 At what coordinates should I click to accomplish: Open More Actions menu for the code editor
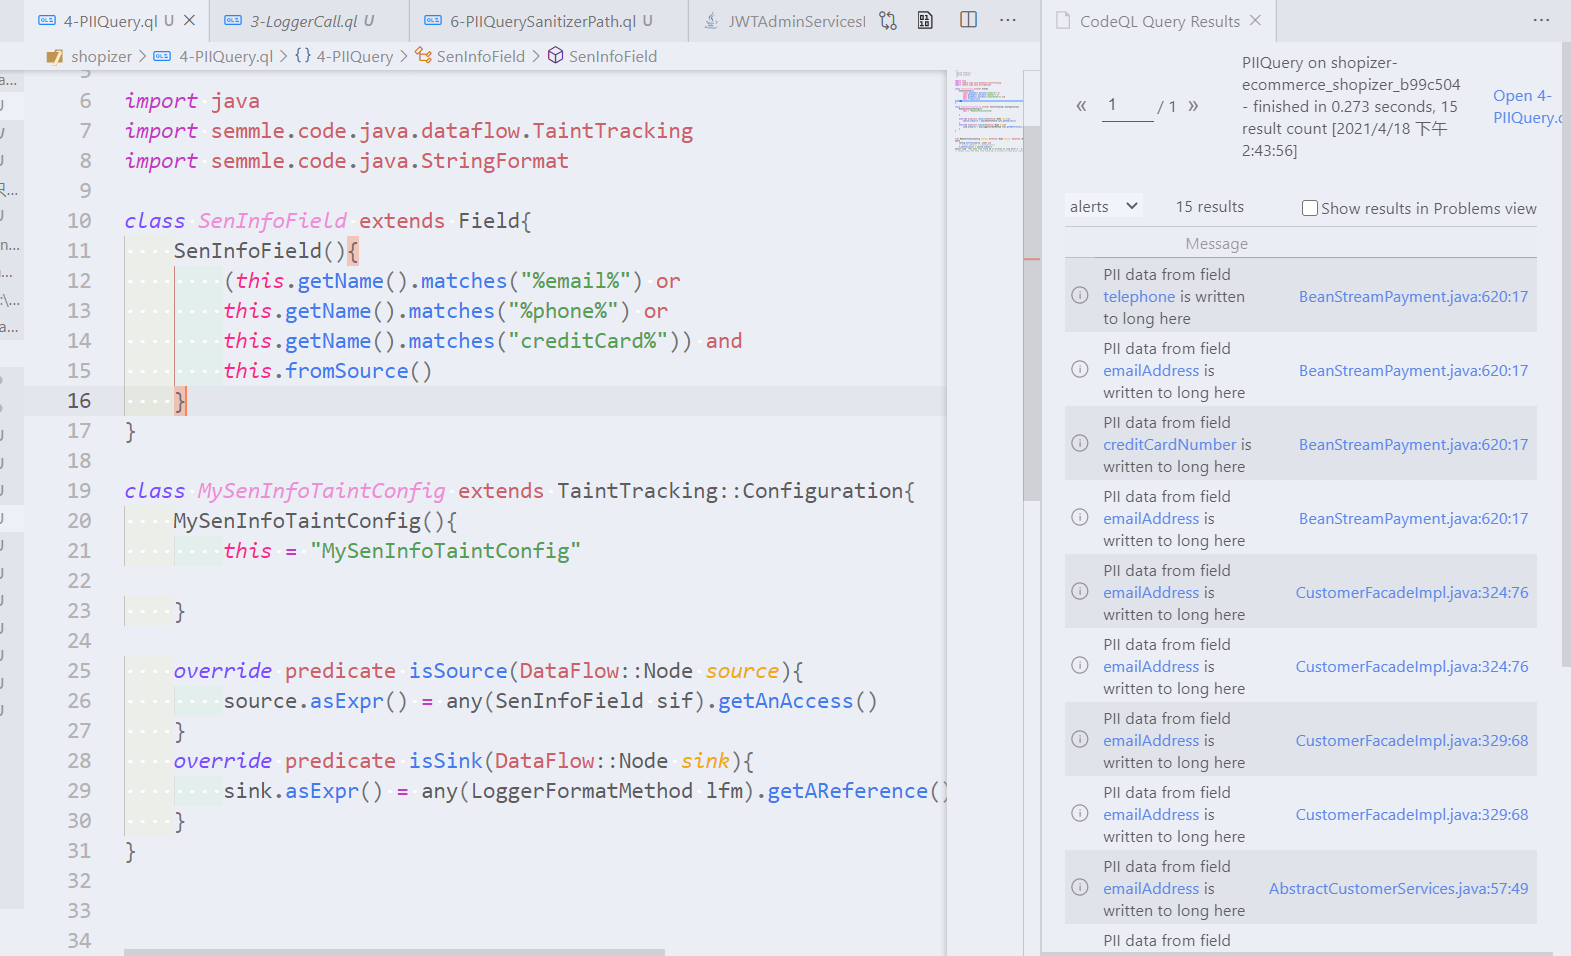click(1008, 20)
